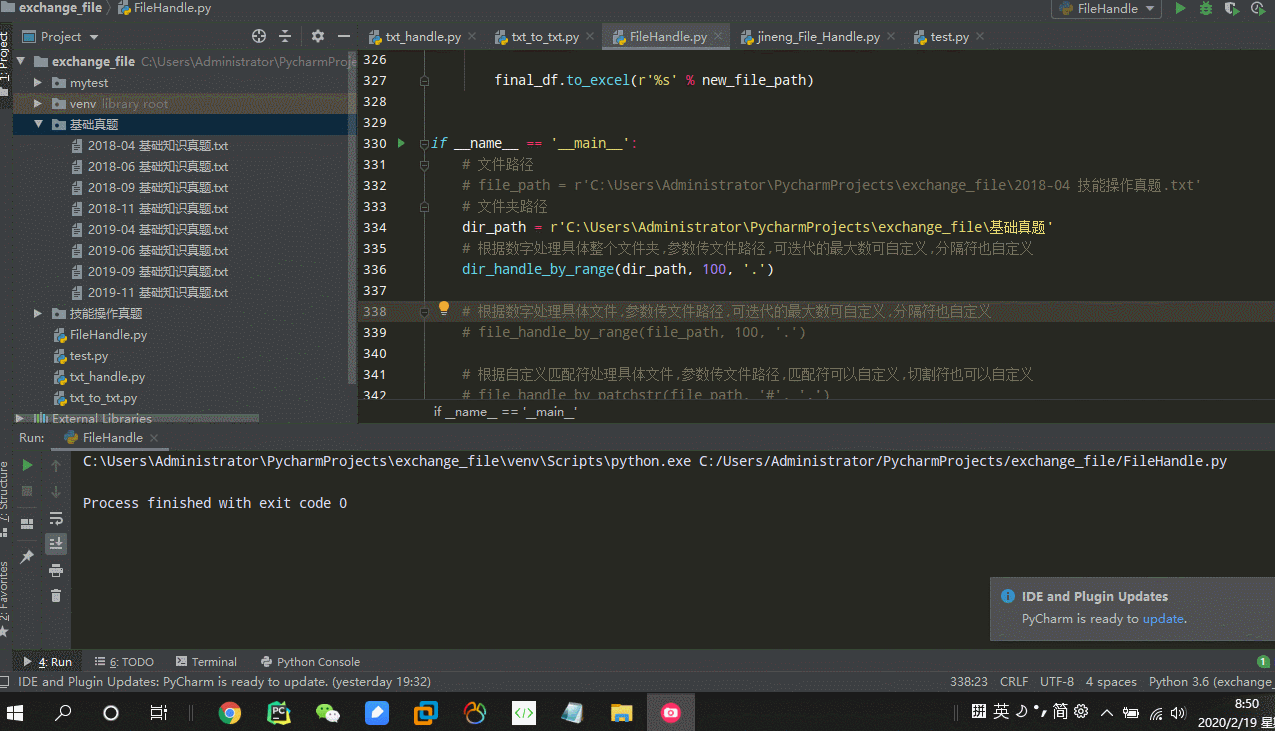1275x731 pixels.
Task: Click the Debug bug icon in top toolbar
Action: [x=1206, y=9]
